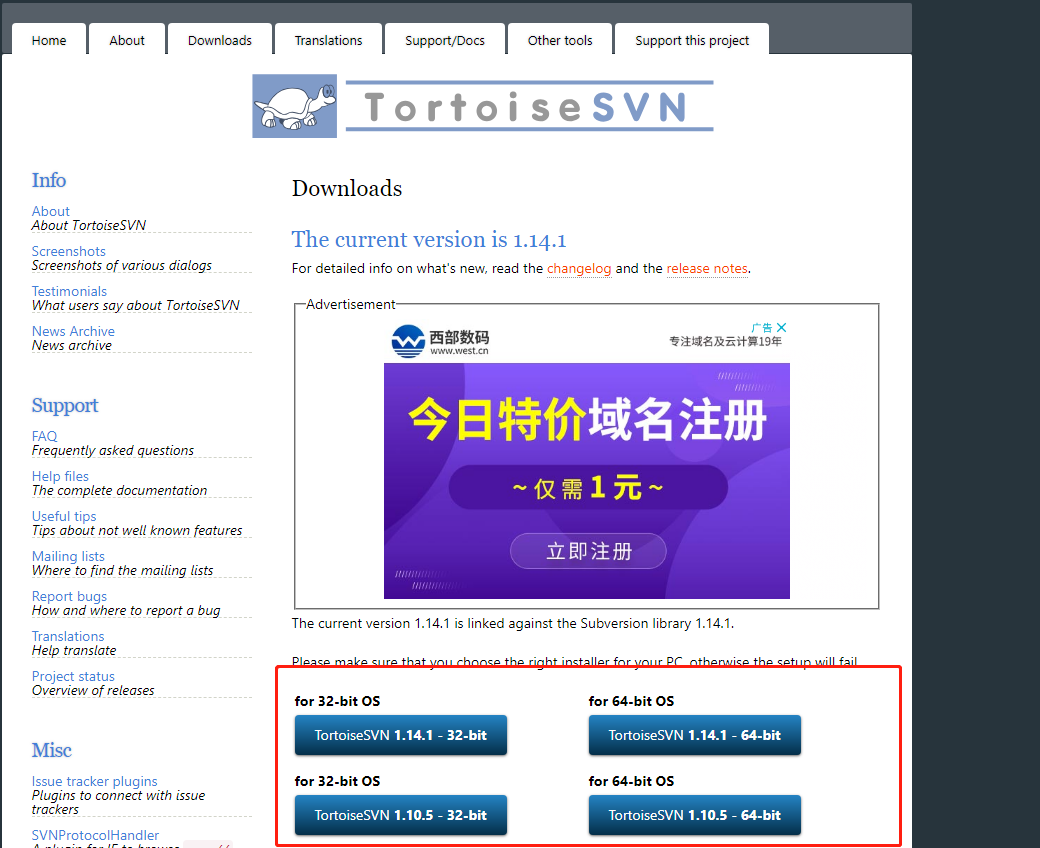
Task: Click 'Frequently asked questions' description text
Action: pyautogui.click(x=113, y=450)
